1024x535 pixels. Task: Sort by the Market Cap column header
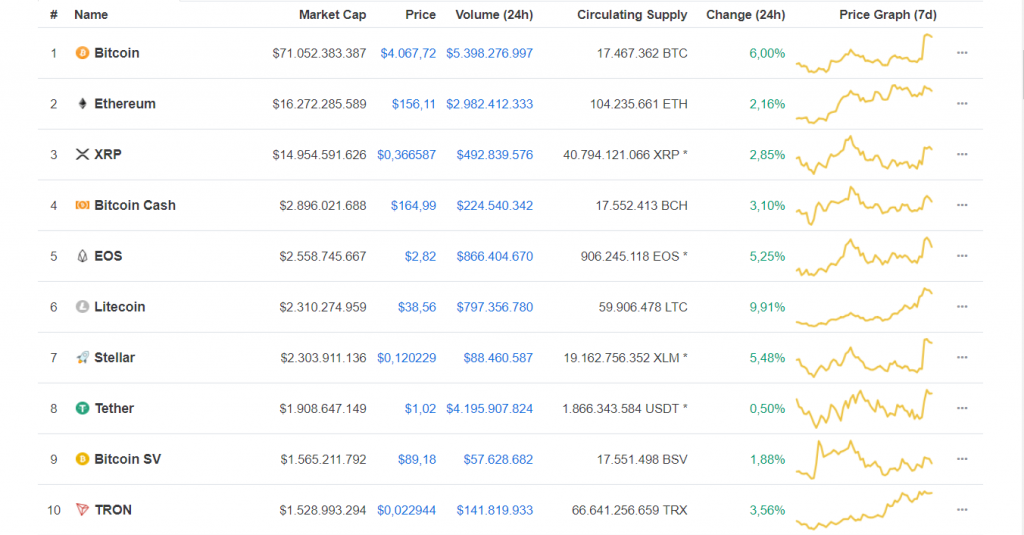[x=332, y=14]
